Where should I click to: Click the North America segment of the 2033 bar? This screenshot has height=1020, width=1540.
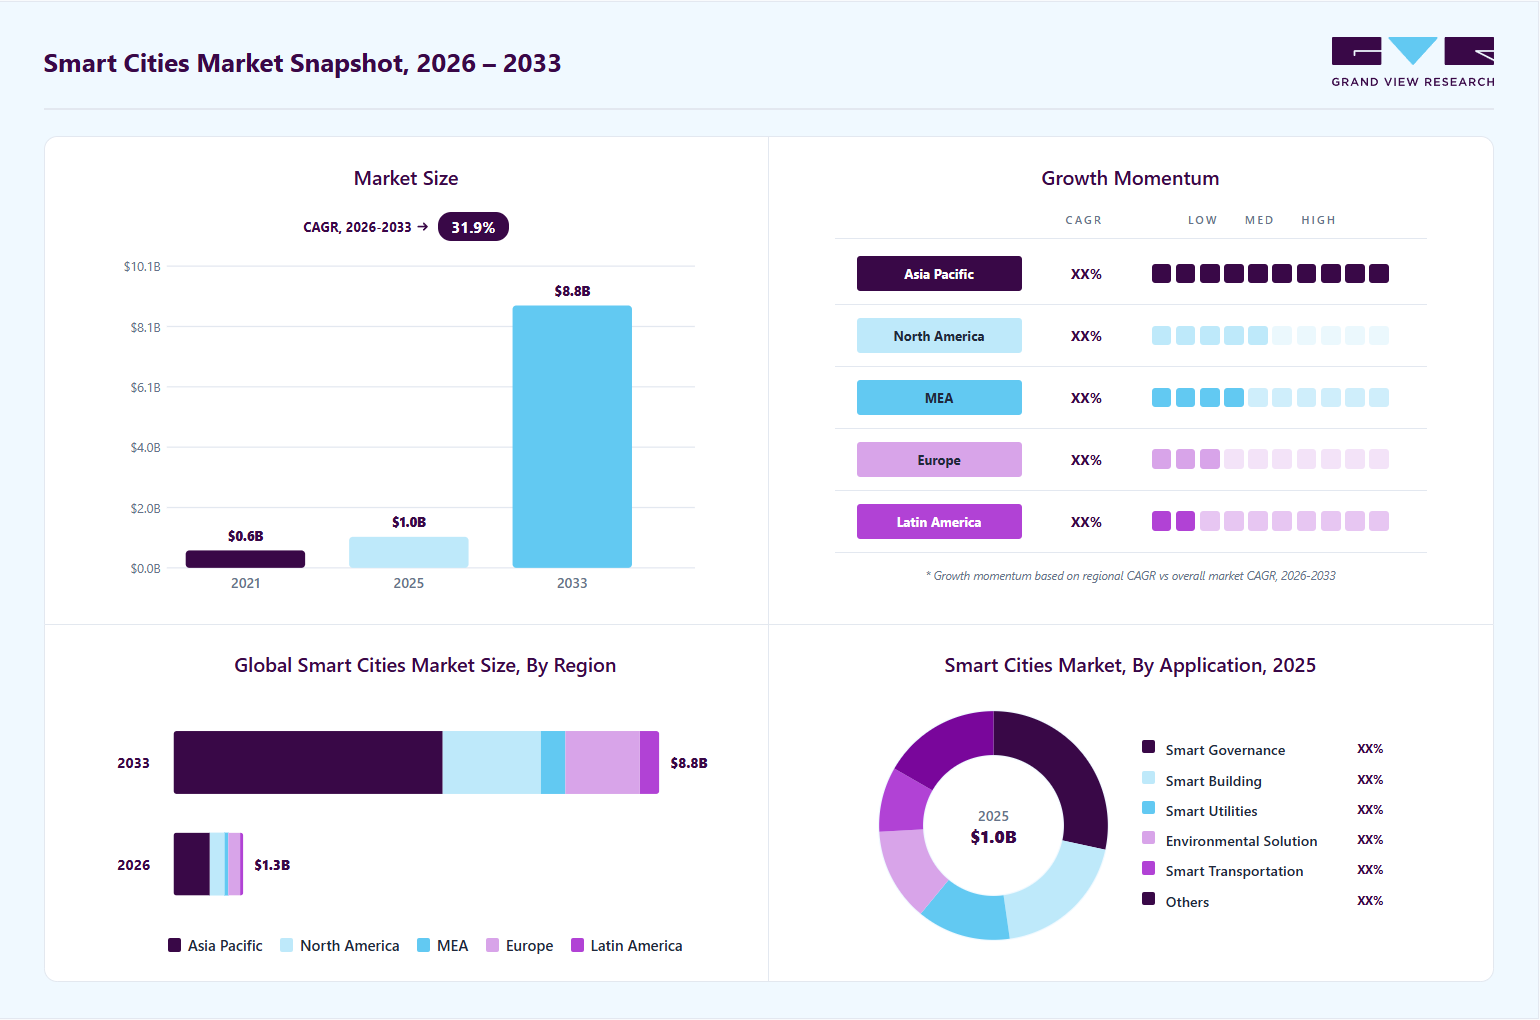(x=492, y=763)
